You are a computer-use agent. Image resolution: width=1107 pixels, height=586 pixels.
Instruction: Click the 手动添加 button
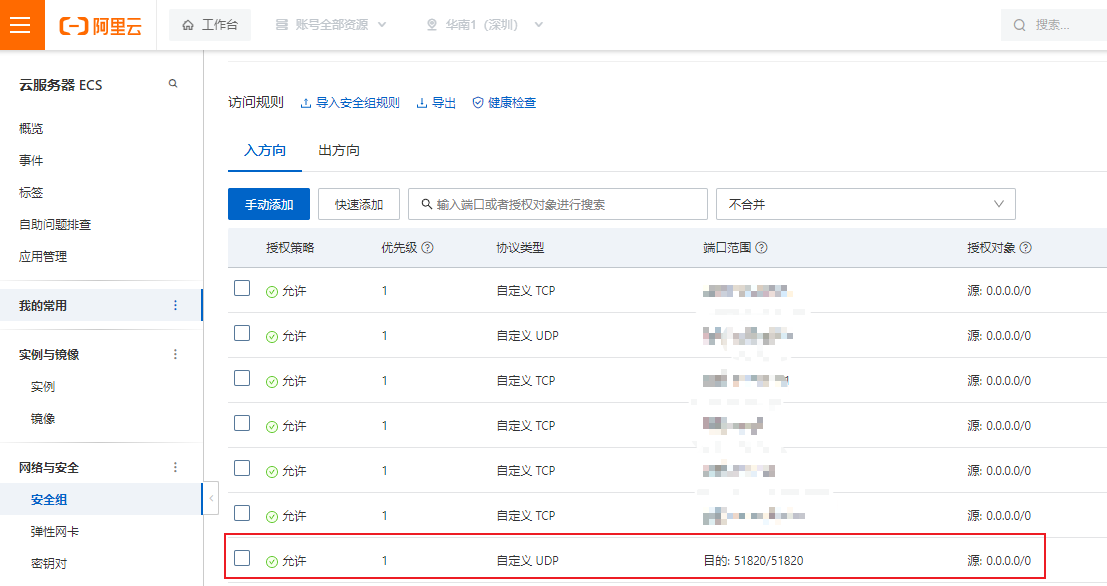(x=269, y=204)
